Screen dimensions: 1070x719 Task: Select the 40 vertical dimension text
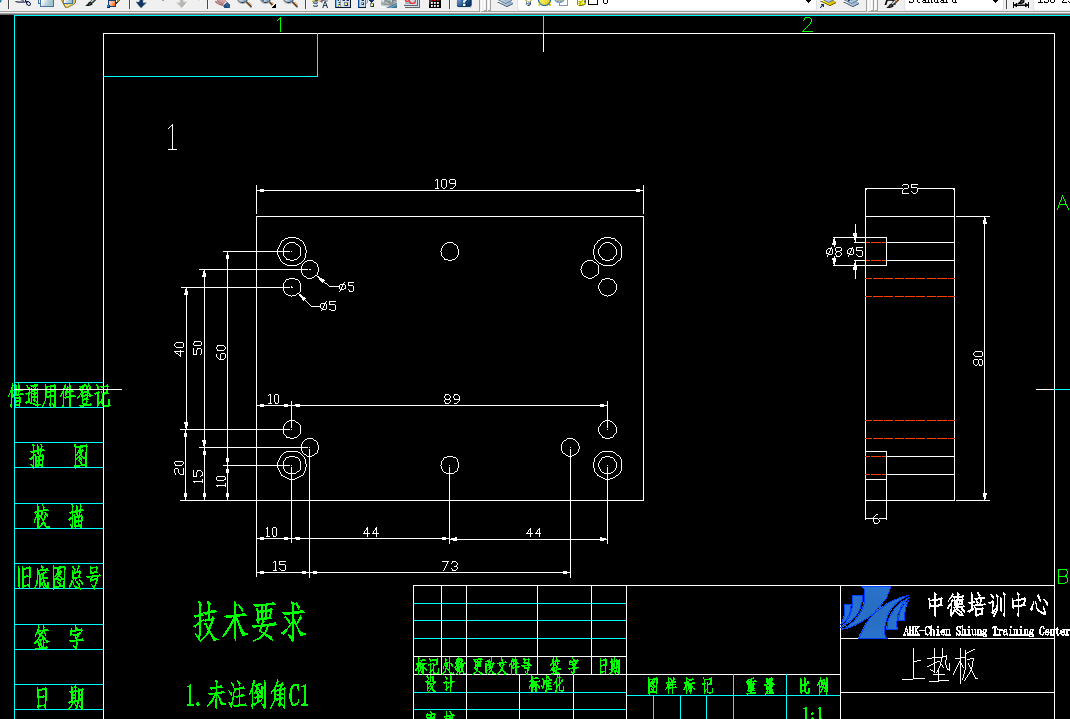(x=179, y=349)
